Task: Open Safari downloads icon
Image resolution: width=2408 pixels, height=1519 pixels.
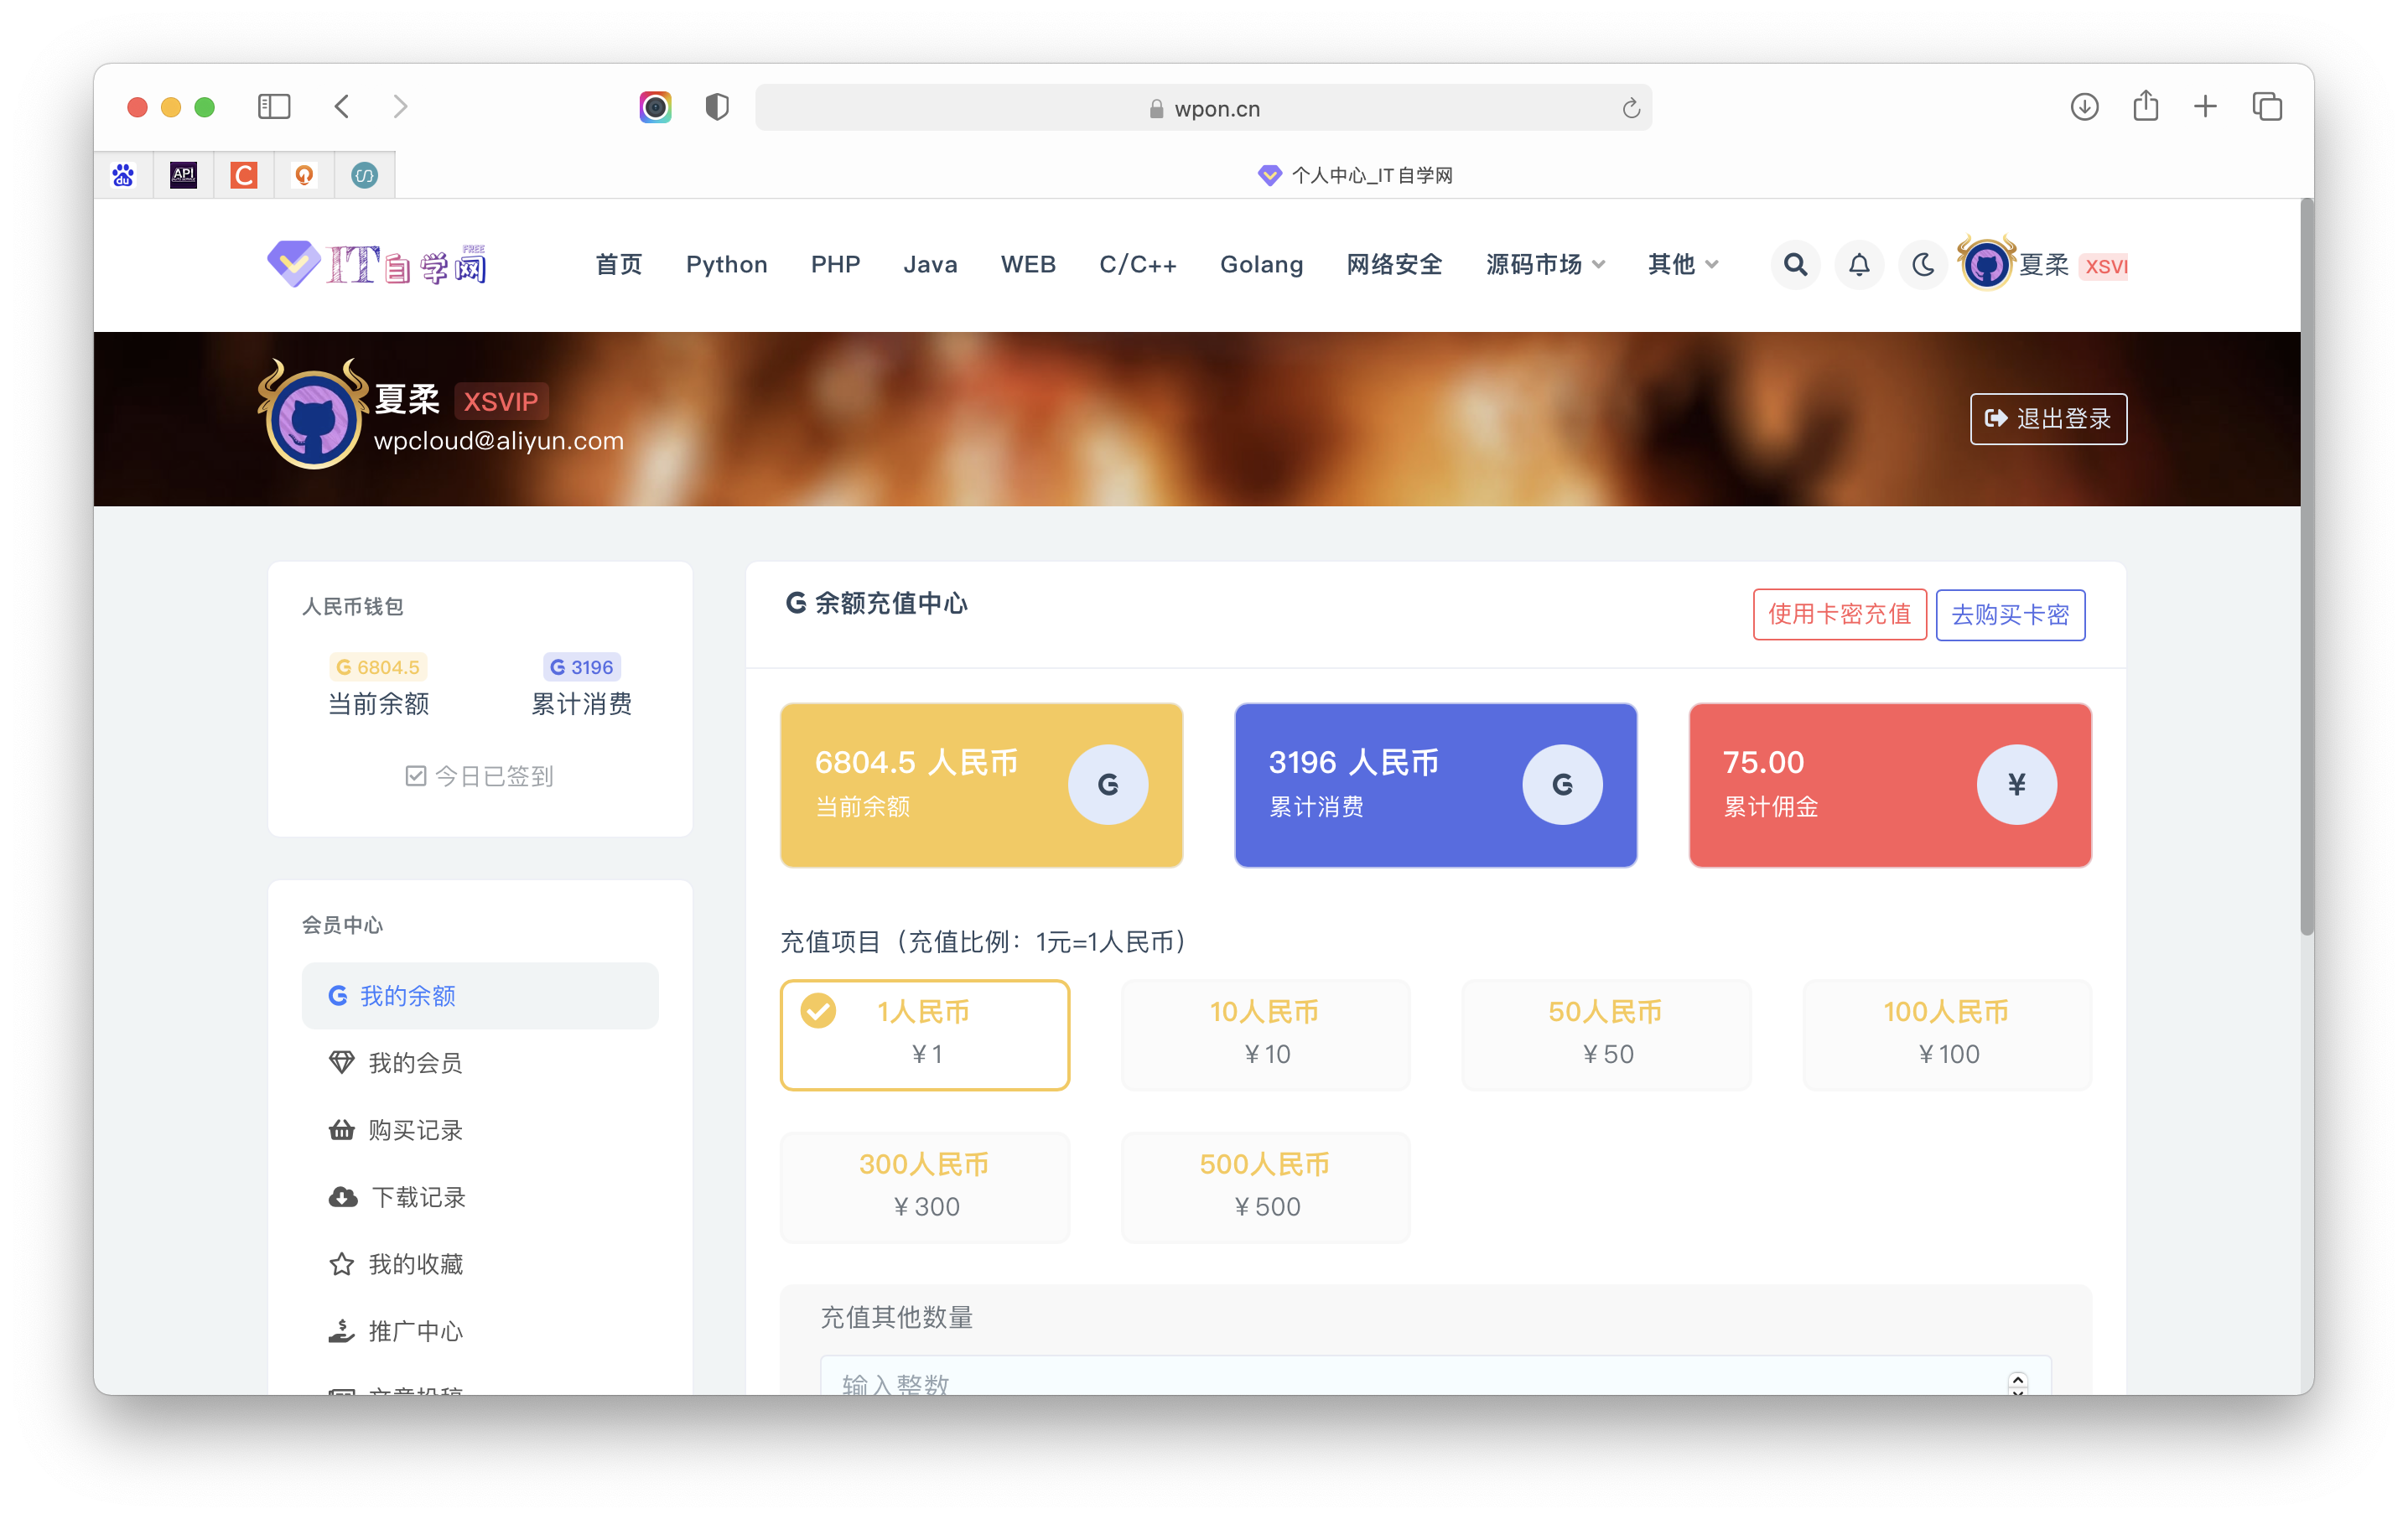Action: coord(2084,107)
